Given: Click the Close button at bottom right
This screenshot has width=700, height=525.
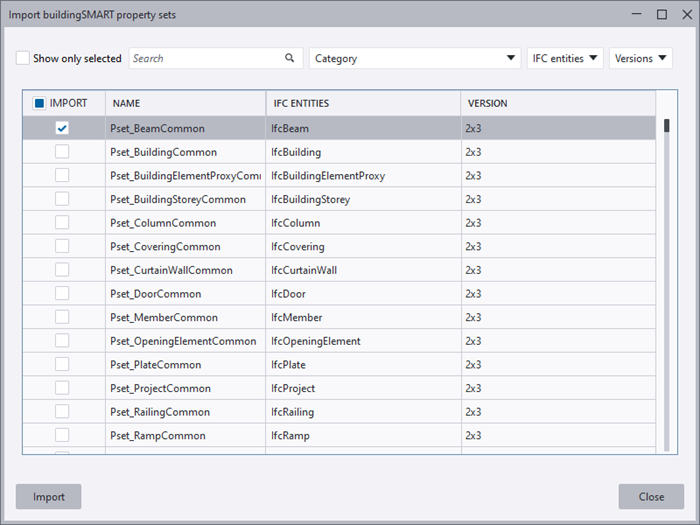Looking at the screenshot, I should pos(651,497).
